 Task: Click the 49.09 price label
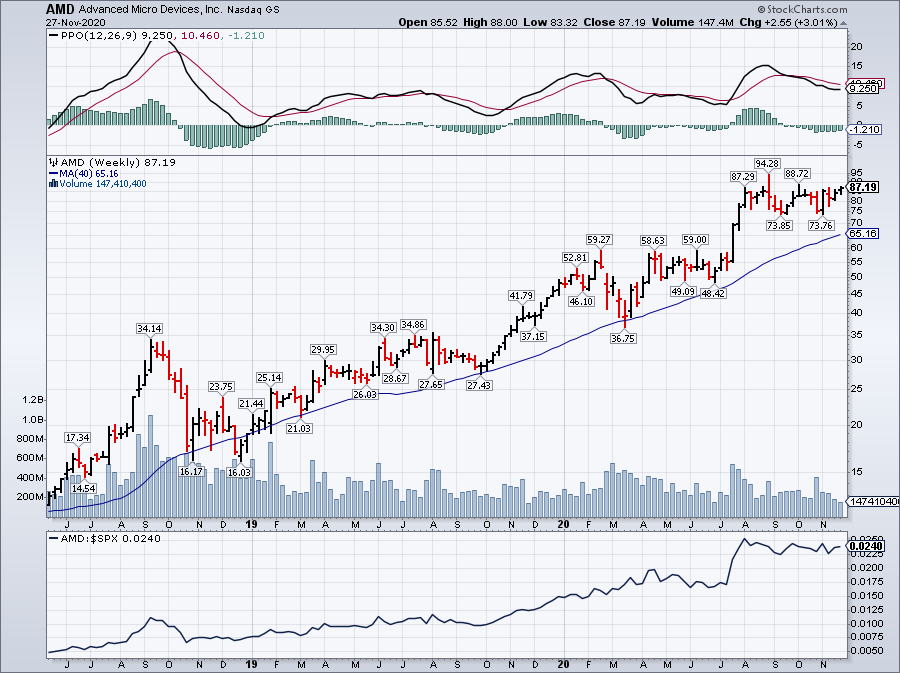click(x=683, y=291)
